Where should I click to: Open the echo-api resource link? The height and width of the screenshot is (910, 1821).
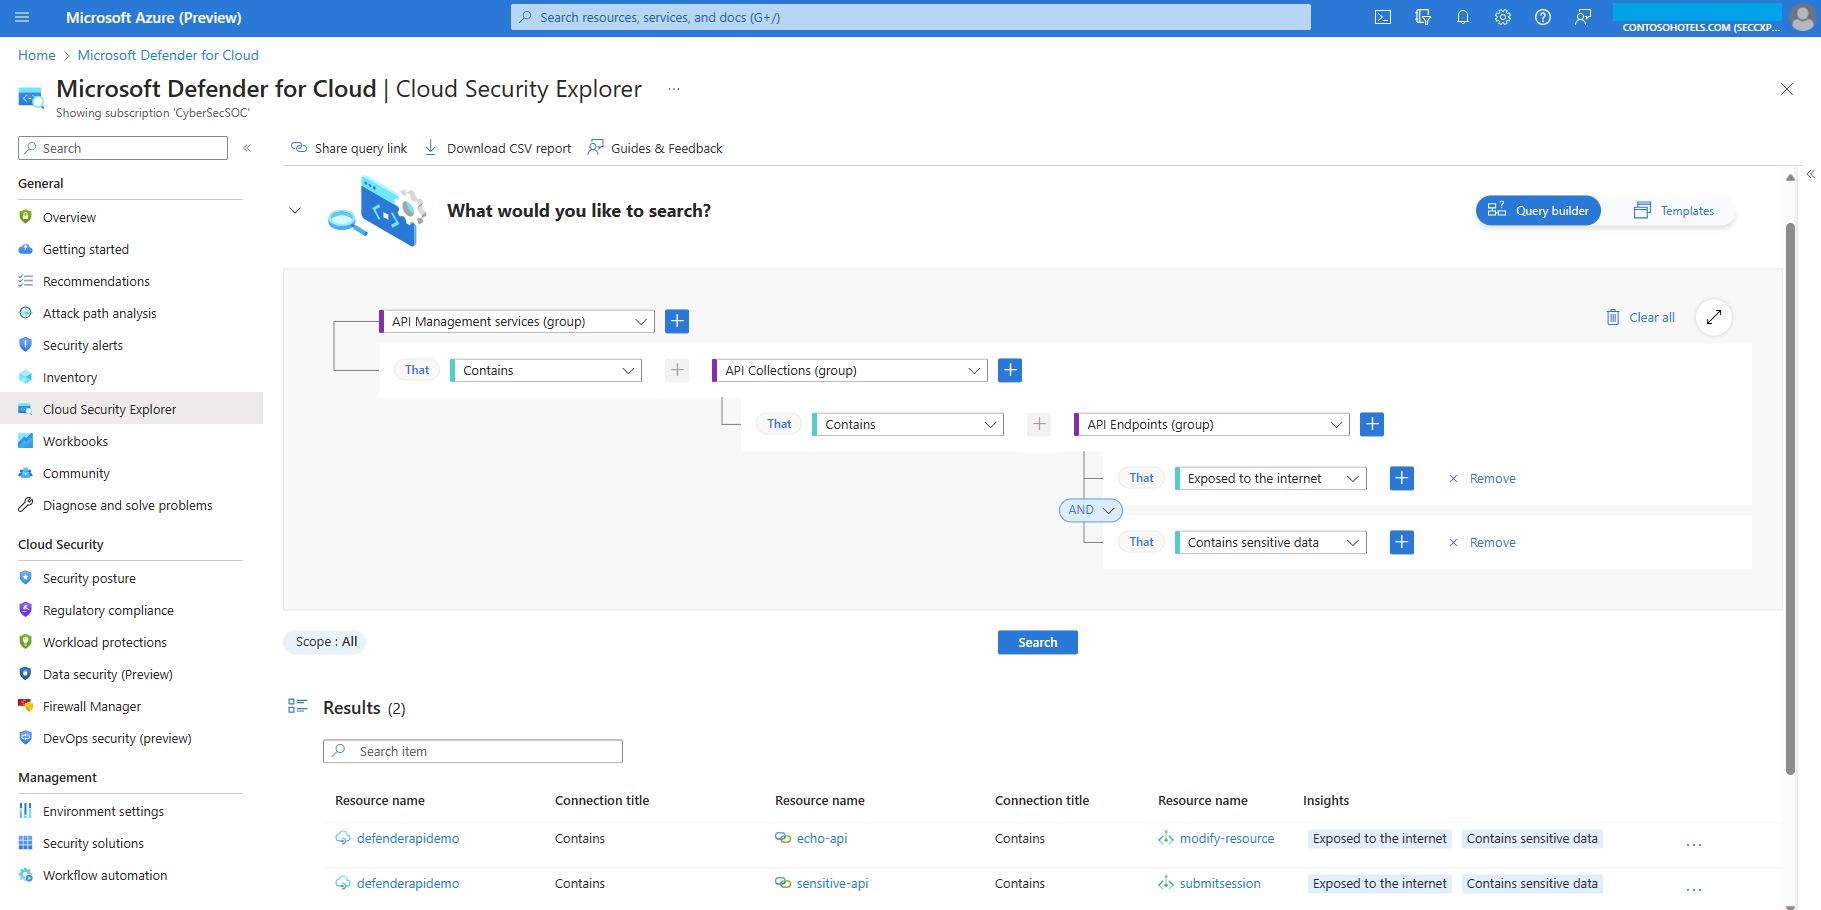[822, 838]
